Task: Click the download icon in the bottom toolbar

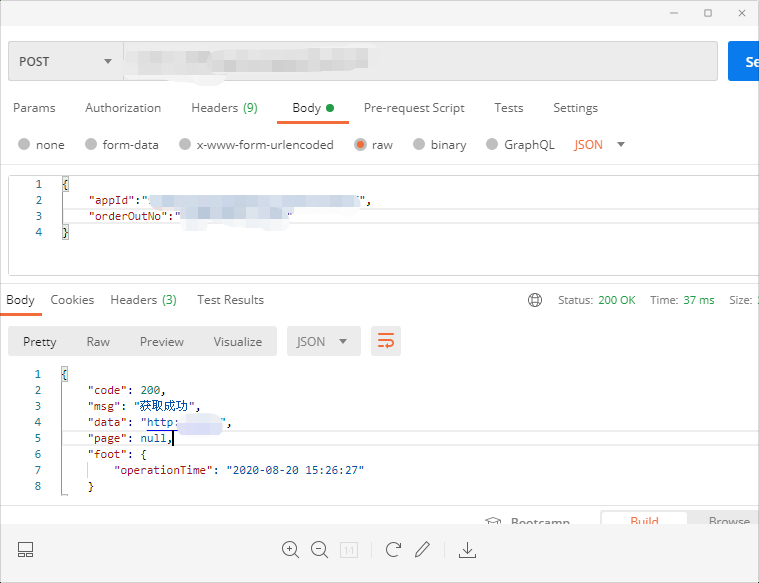Action: pyautogui.click(x=466, y=549)
